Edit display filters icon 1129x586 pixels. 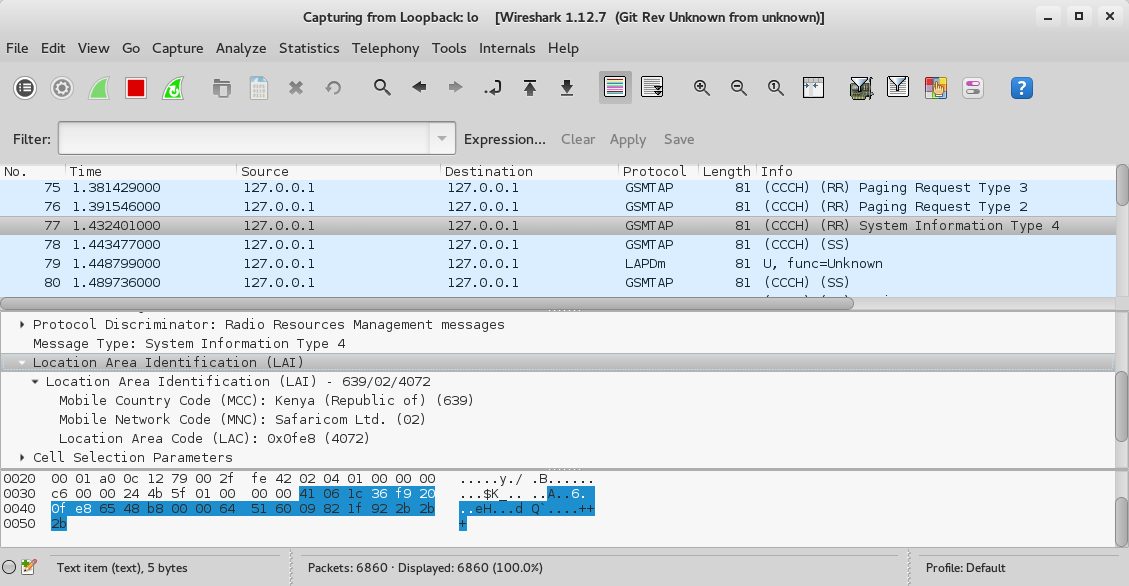pyautogui.click(x=898, y=87)
